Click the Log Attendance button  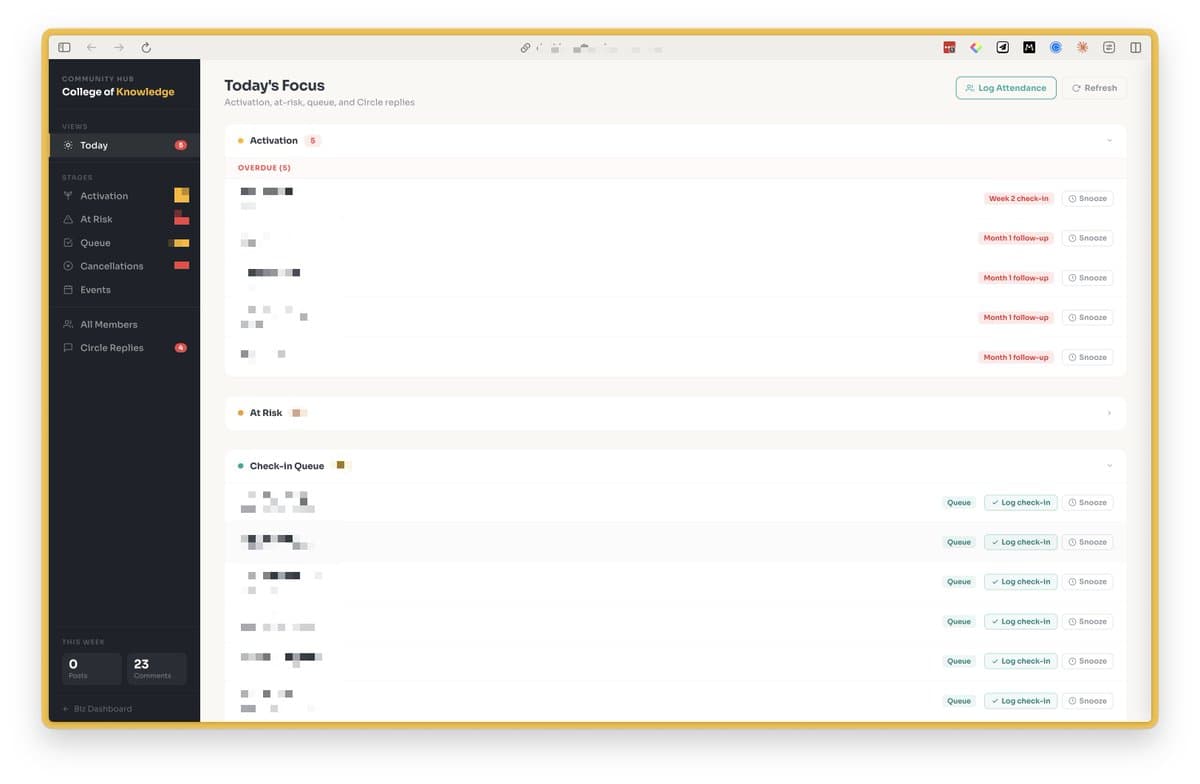[1006, 87]
